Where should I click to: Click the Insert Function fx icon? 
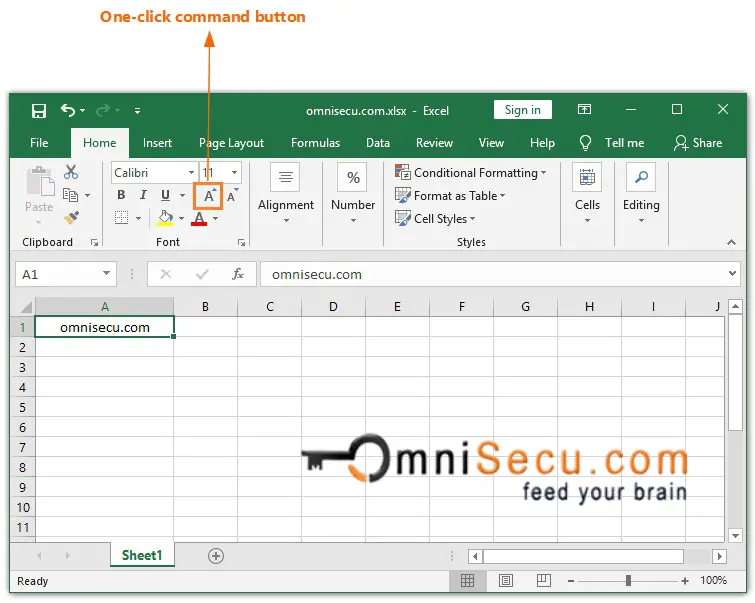point(237,275)
